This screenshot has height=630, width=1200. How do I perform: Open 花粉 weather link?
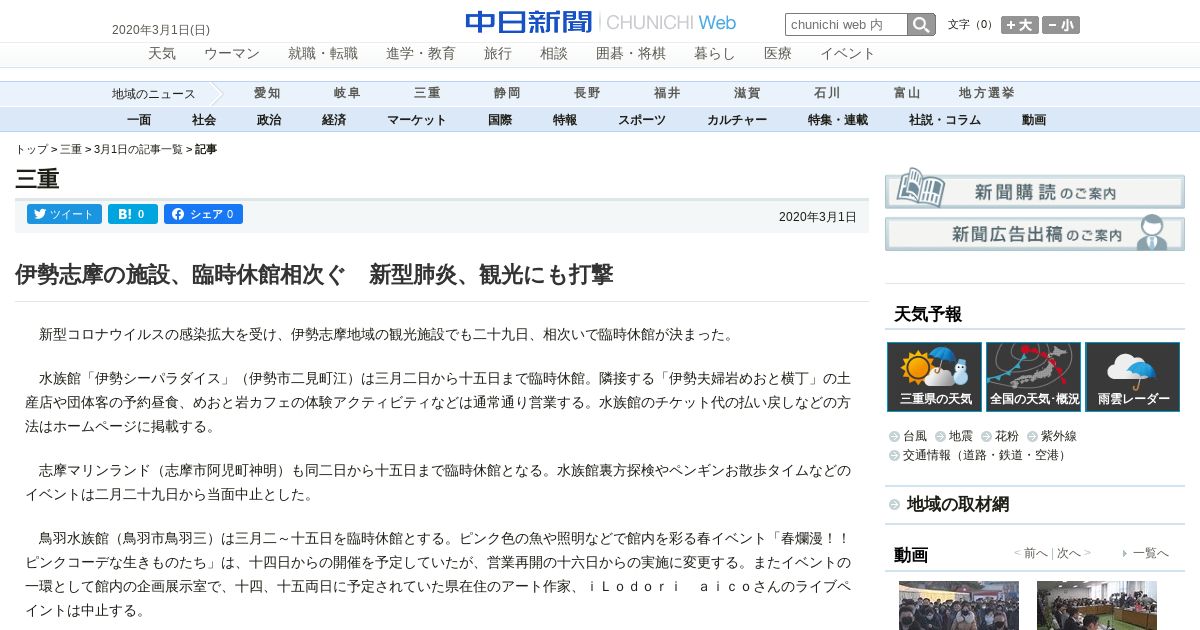coord(1007,436)
